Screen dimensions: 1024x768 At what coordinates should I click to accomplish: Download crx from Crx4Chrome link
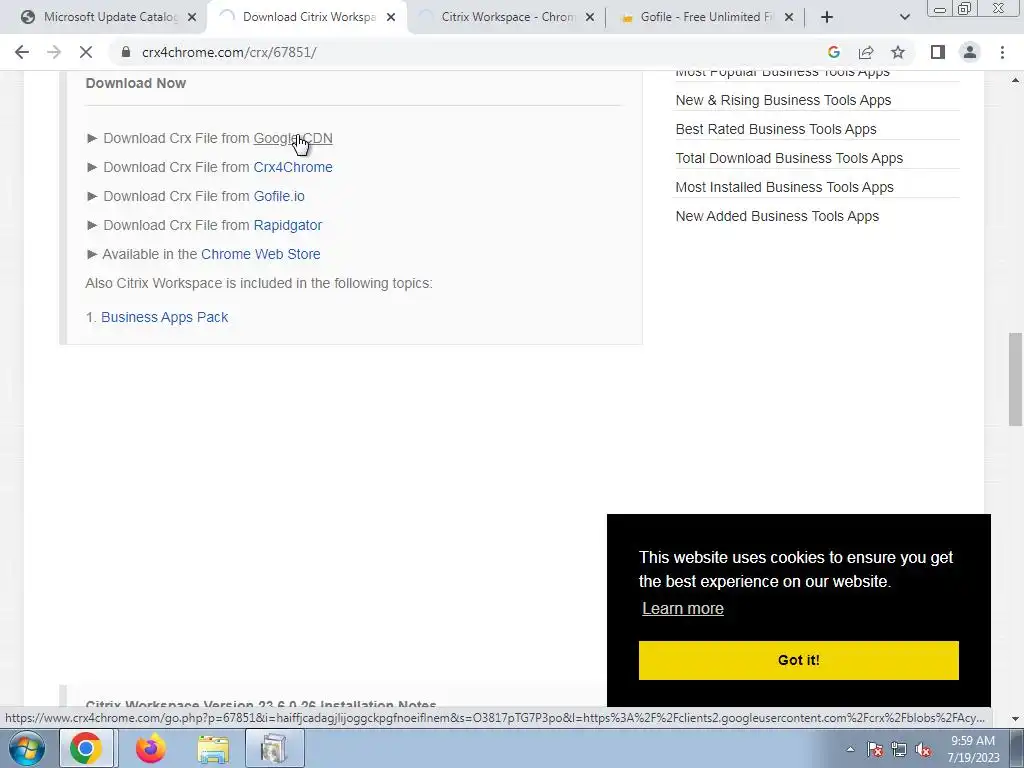coord(293,167)
